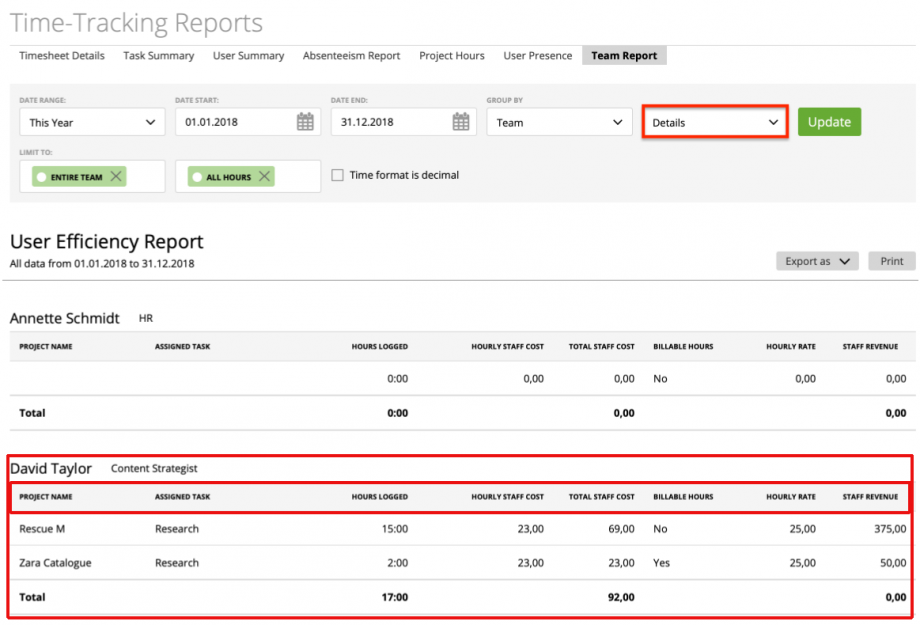Select David Taylor's name in the report

51,468
